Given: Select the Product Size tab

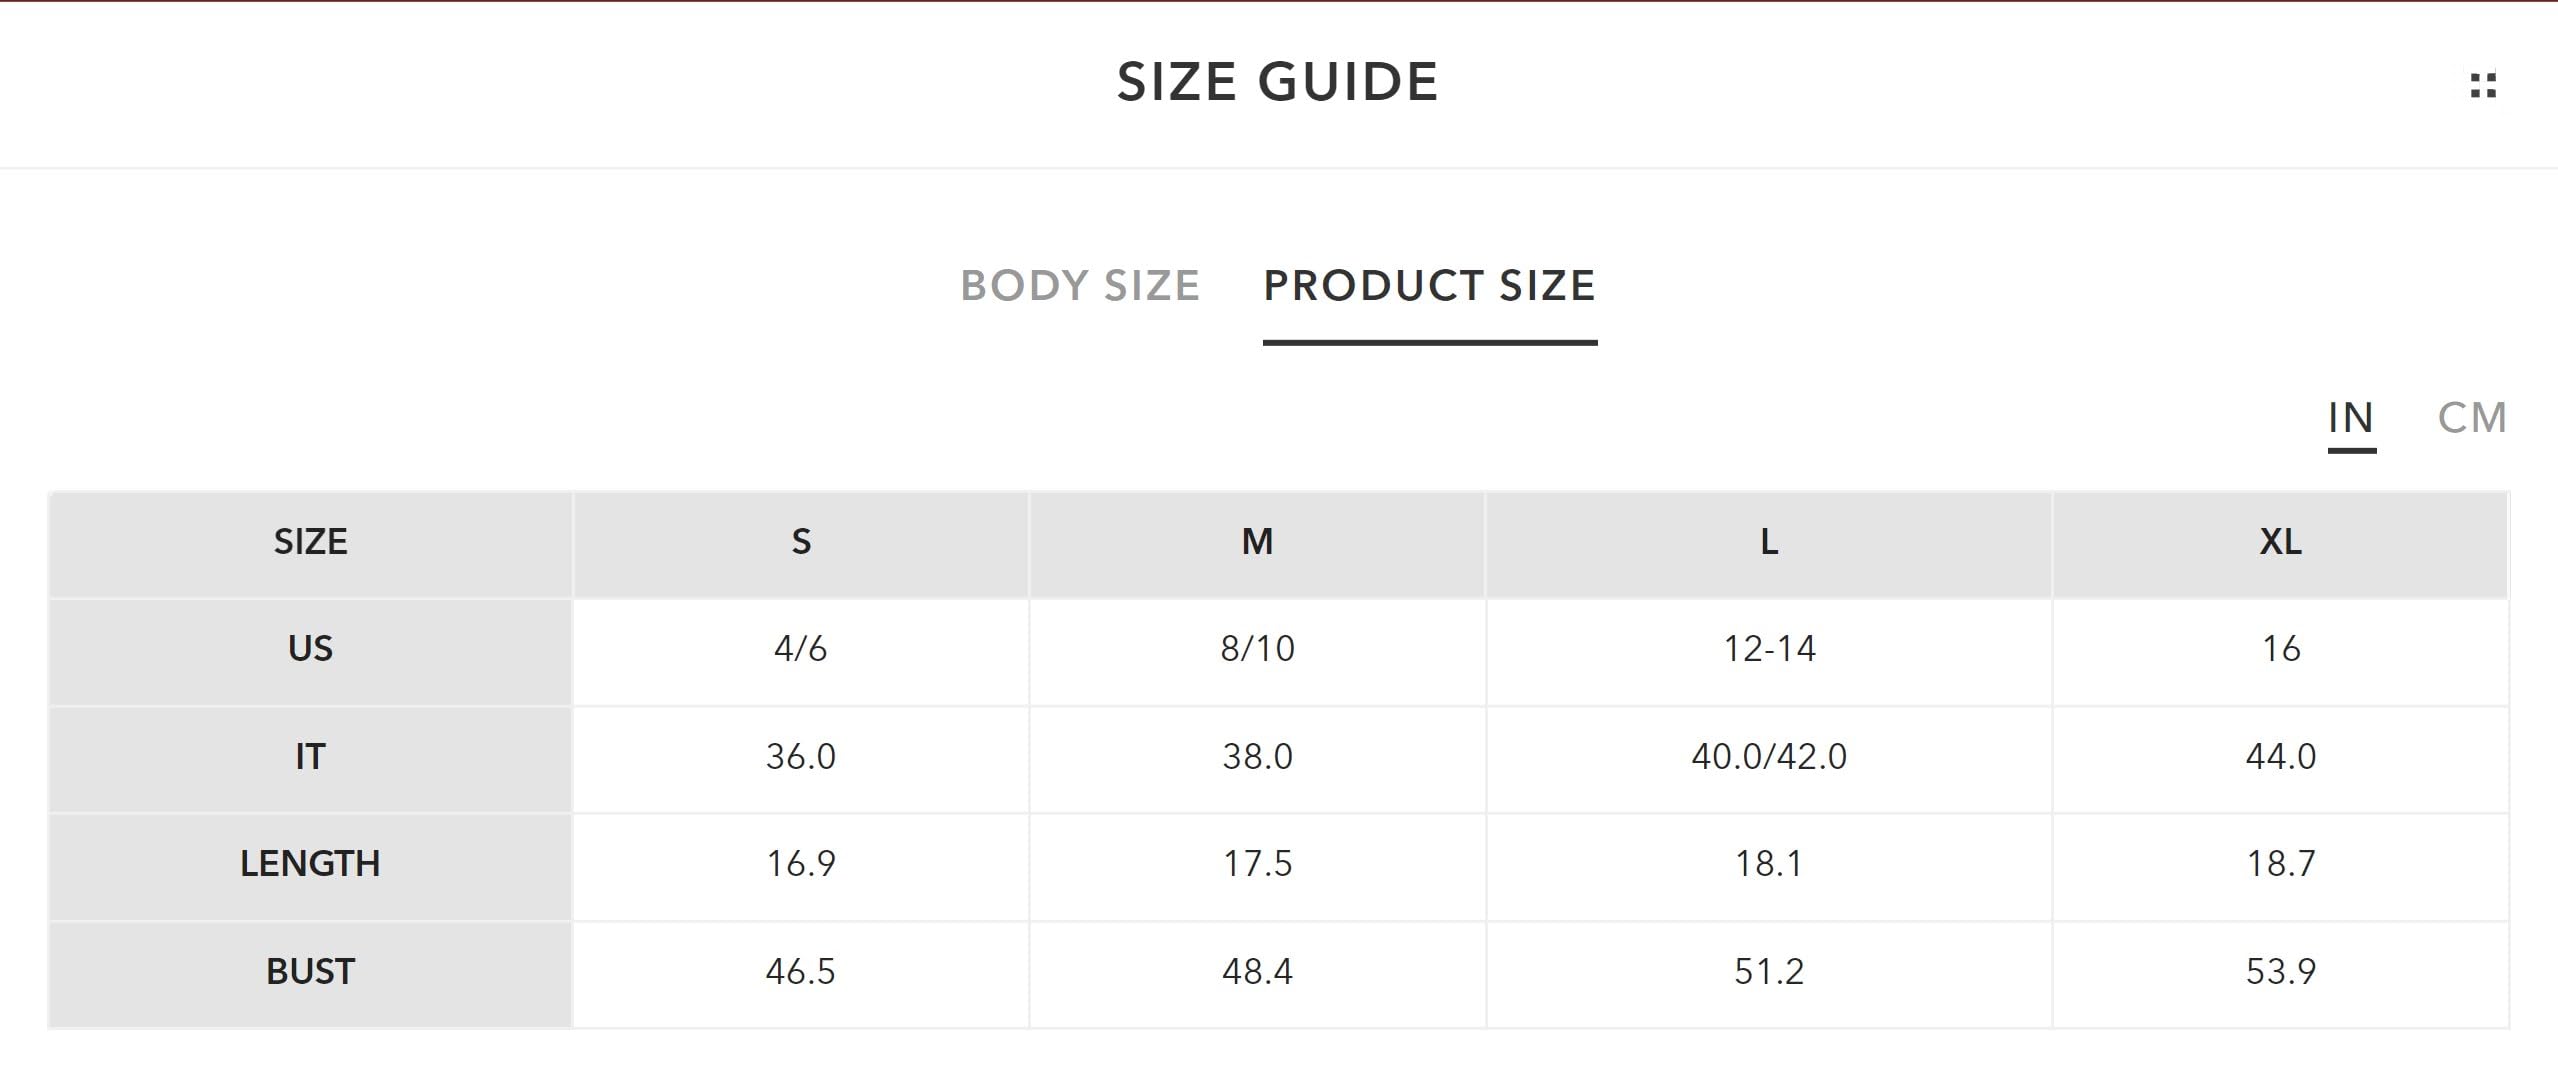Looking at the screenshot, I should coord(1429,286).
